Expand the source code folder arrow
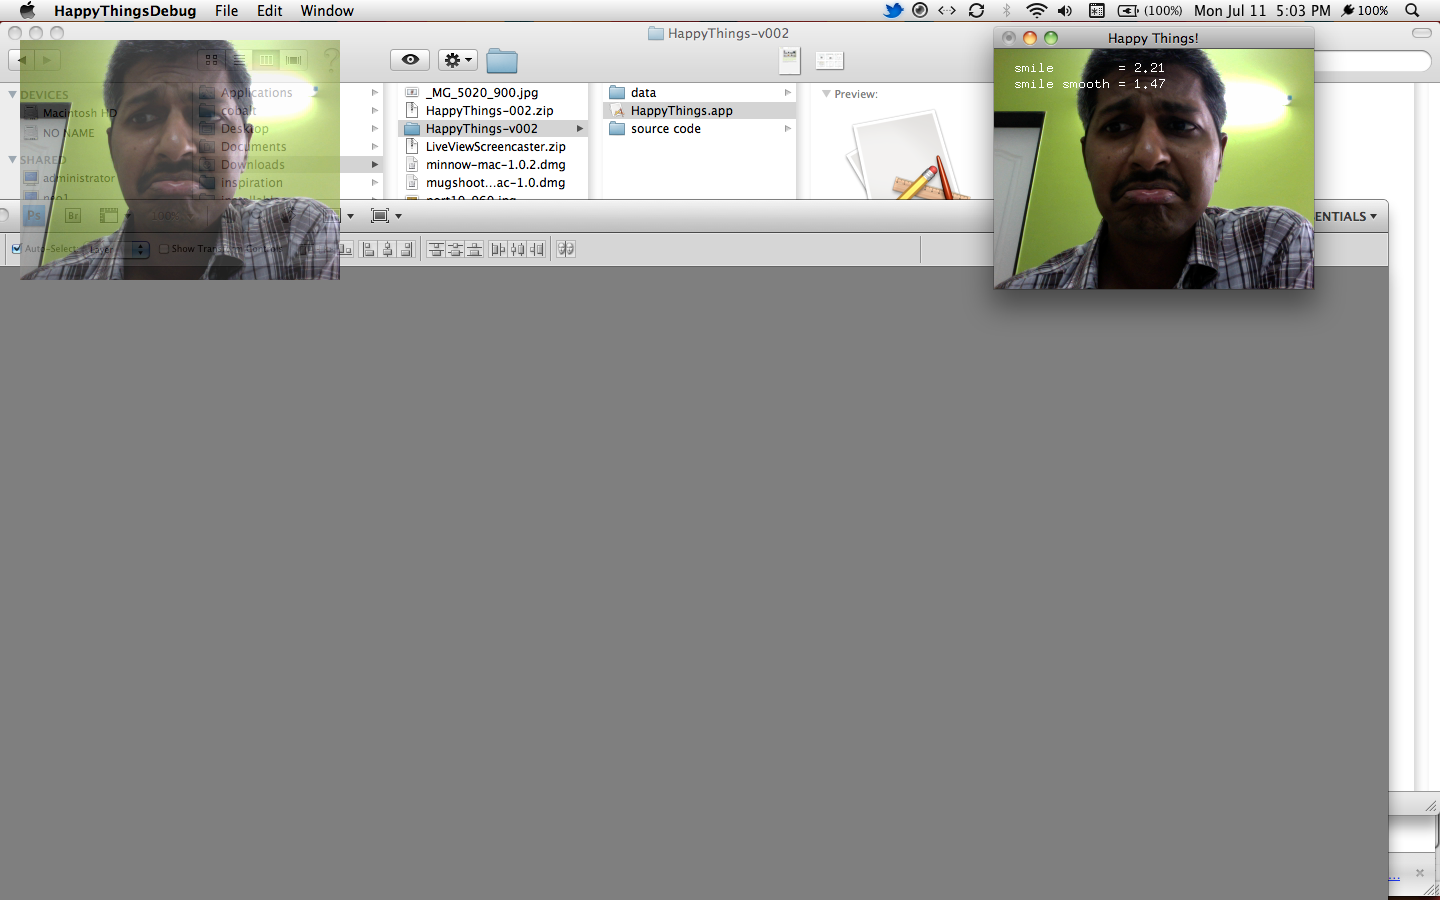This screenshot has height=900, width=1440. [x=788, y=129]
